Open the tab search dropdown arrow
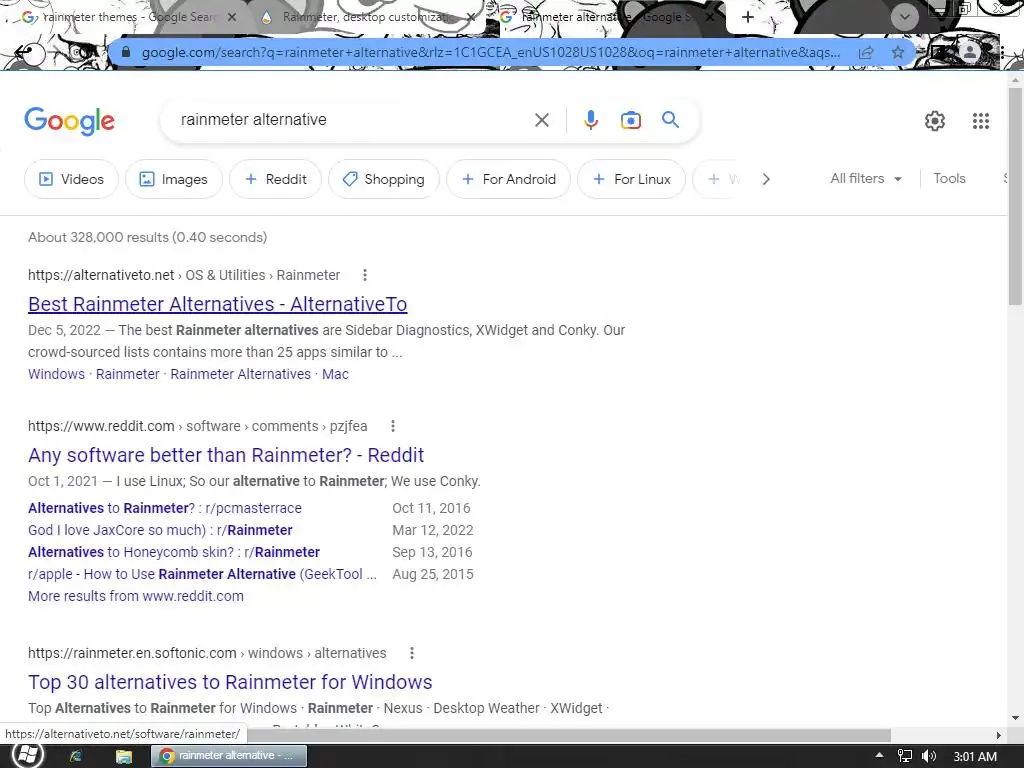Image resolution: width=1024 pixels, height=768 pixels. [904, 17]
